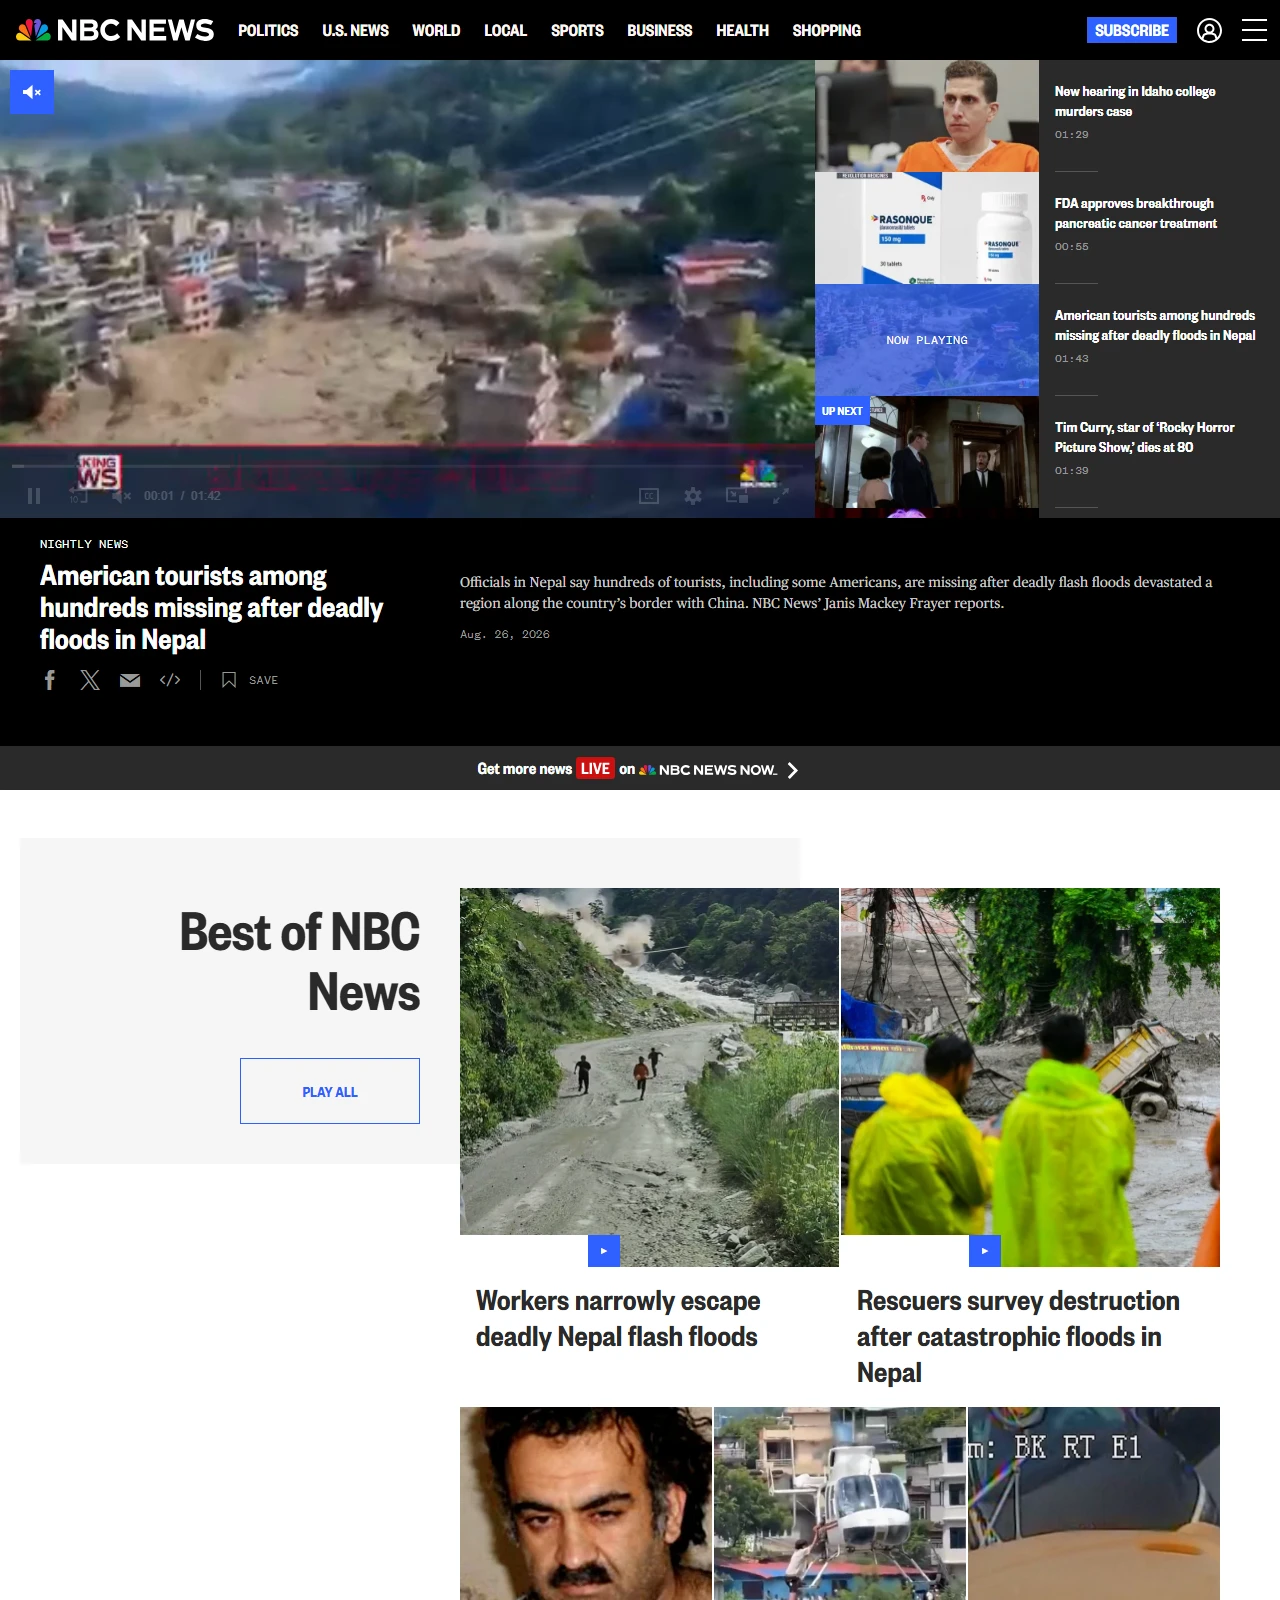Open playlist item 'American tourists among hundreds missing'
The height and width of the screenshot is (1600, 1280).
point(1155,325)
